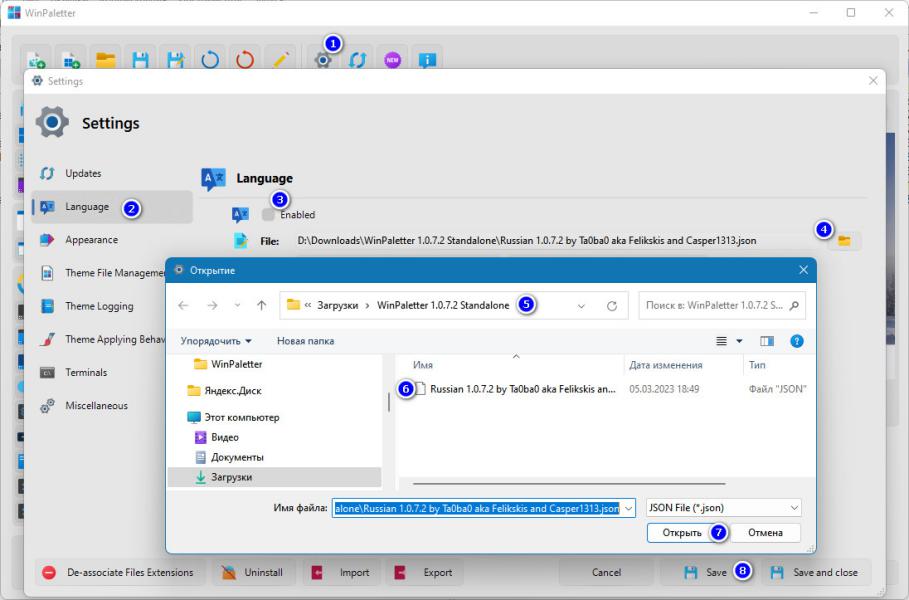This screenshot has height=600, width=909.
Task: Browse for language file with folder icon
Action: tap(844, 241)
